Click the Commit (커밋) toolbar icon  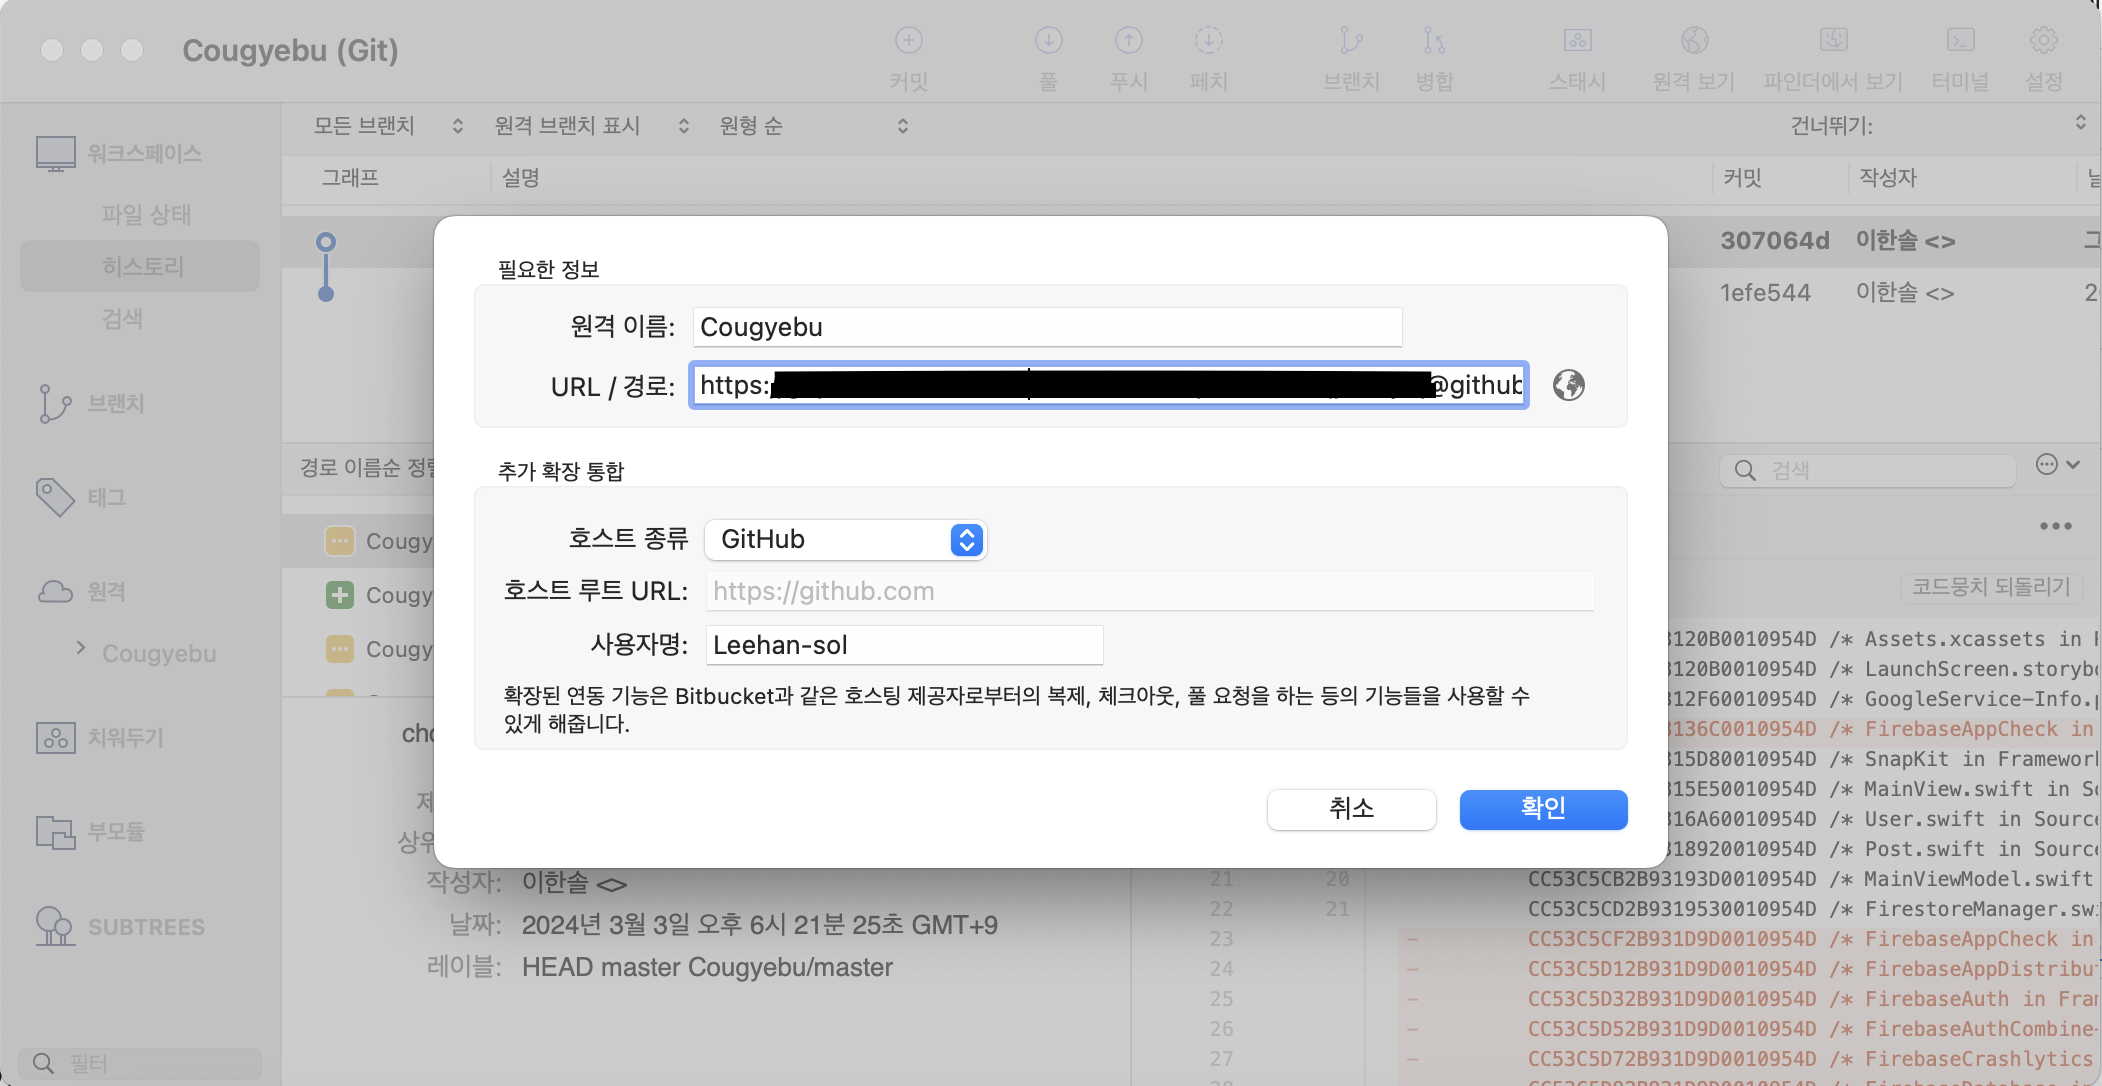click(908, 41)
